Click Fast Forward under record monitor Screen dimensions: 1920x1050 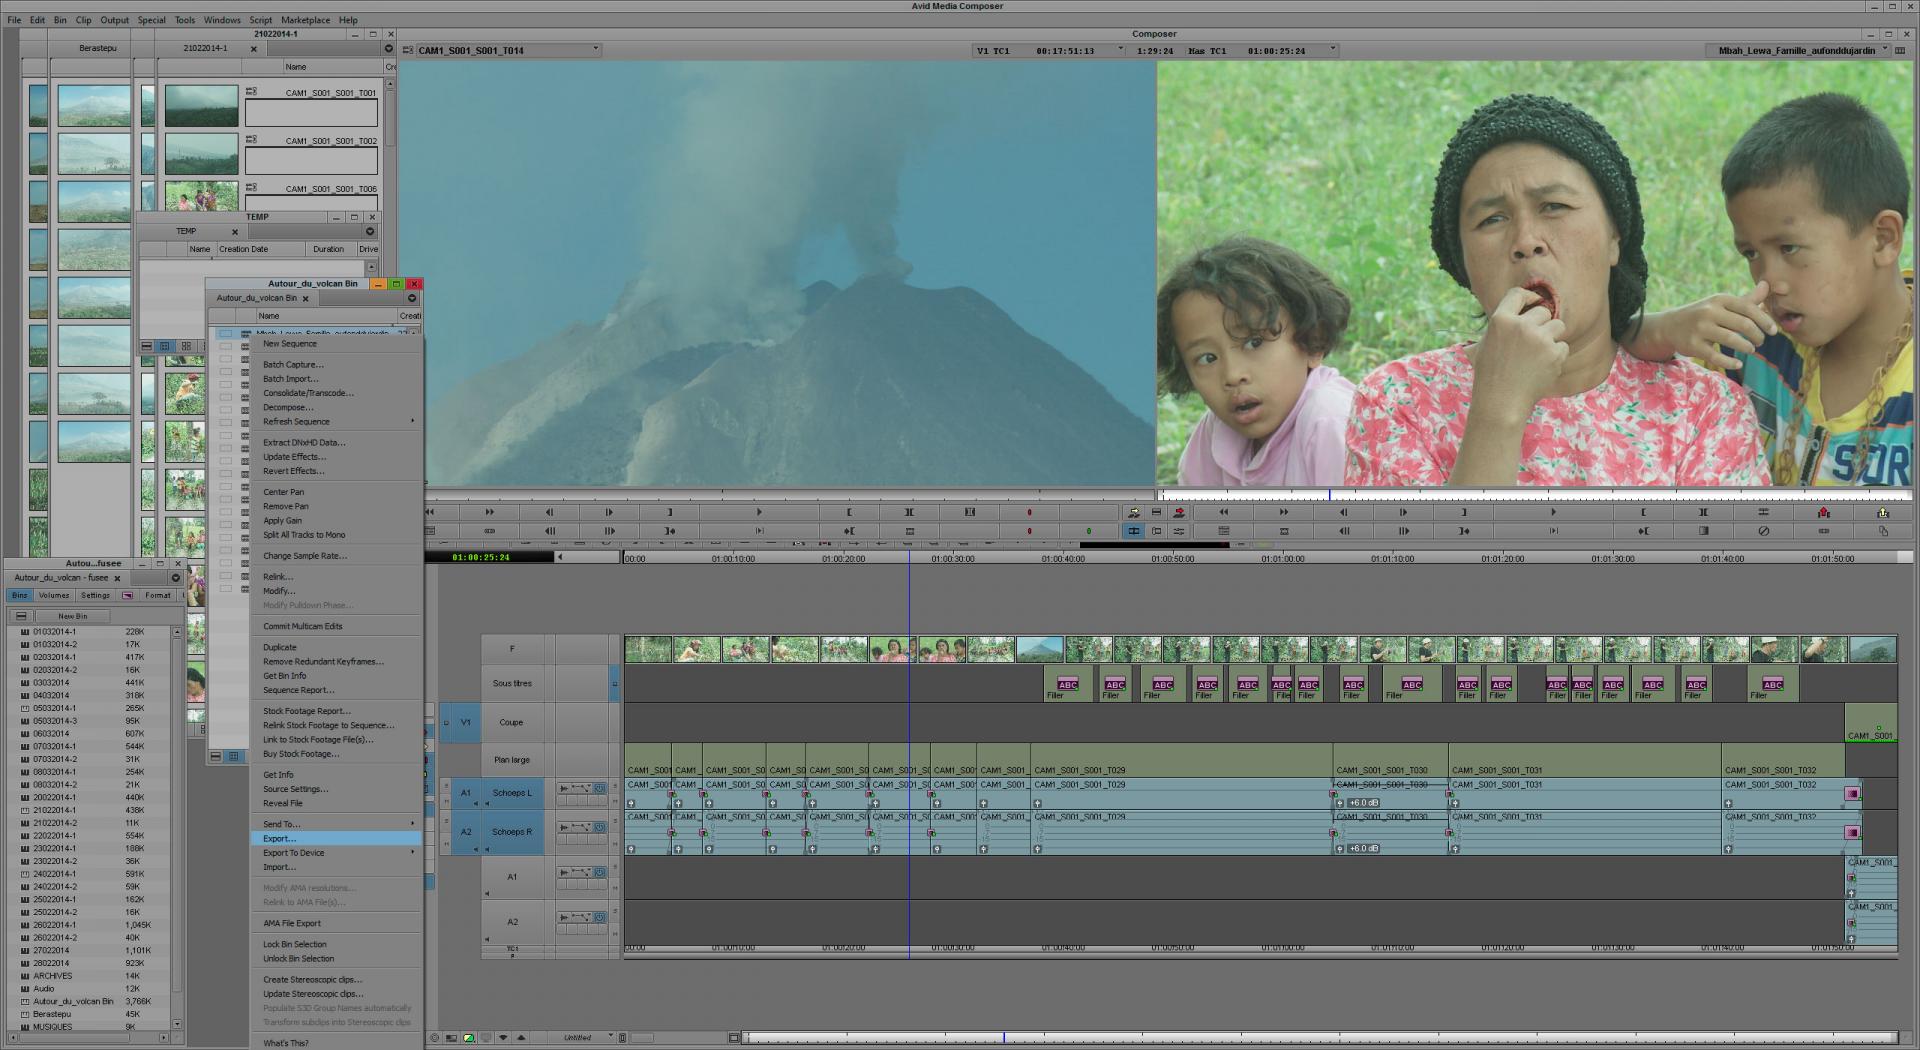(1283, 512)
